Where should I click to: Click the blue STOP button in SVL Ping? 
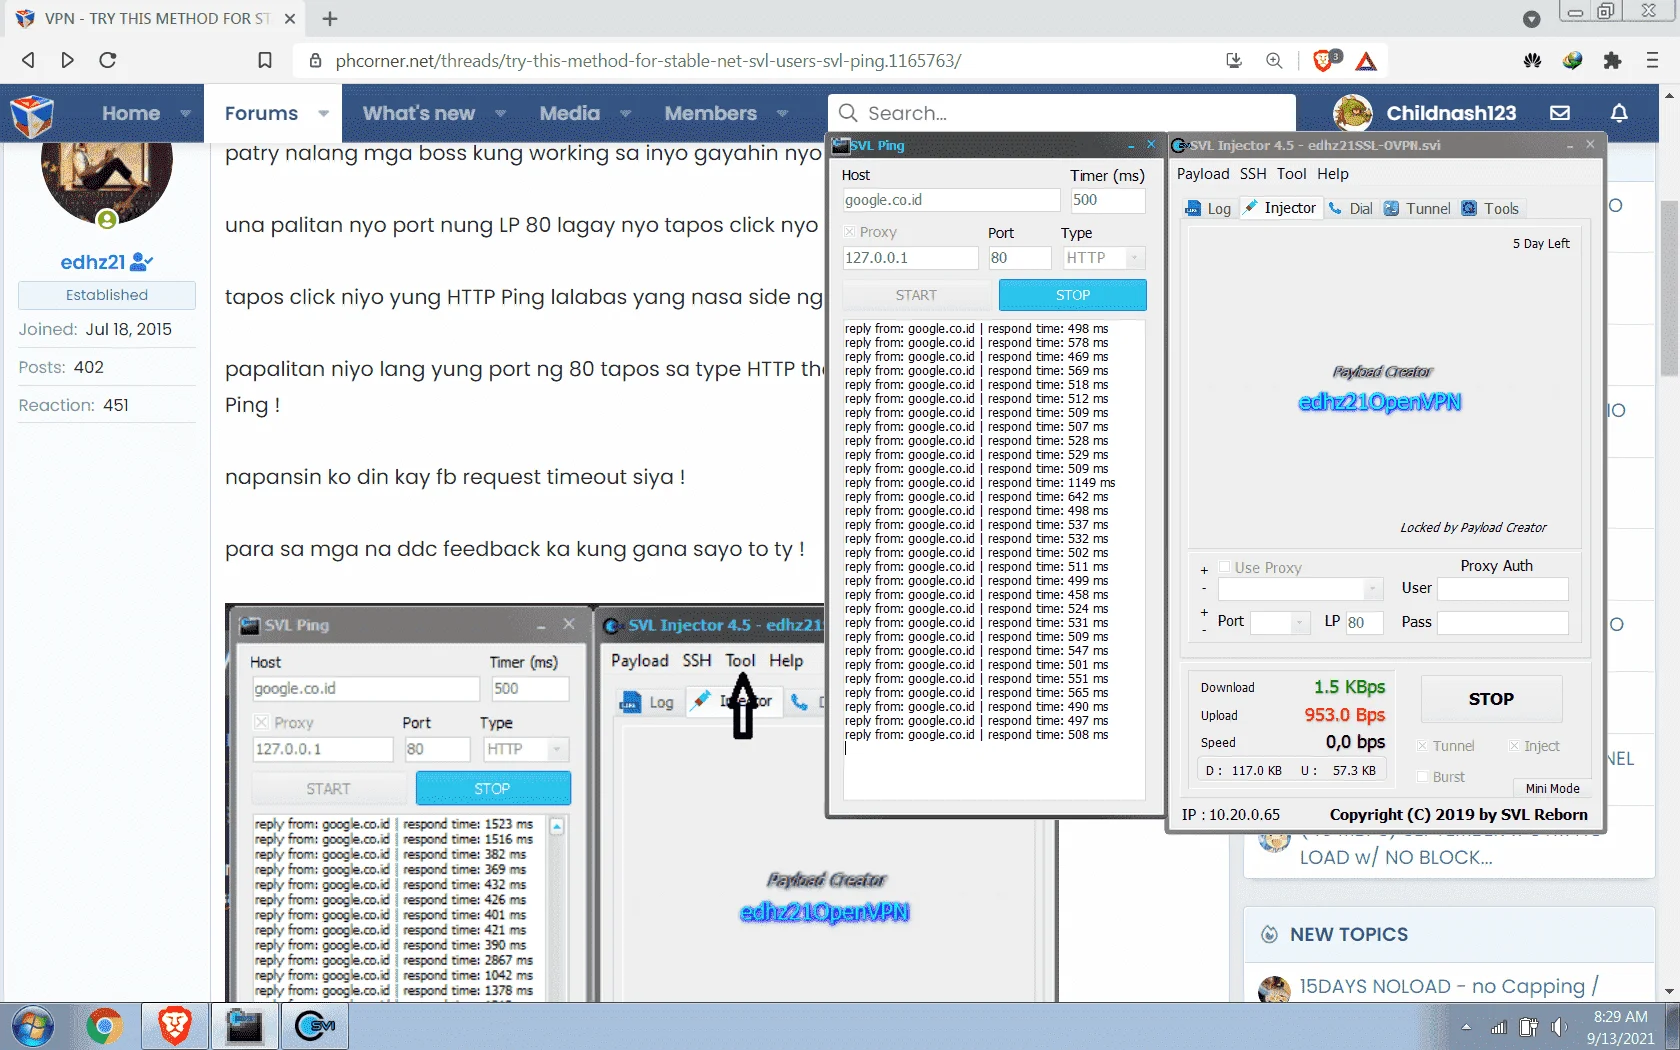point(1072,295)
